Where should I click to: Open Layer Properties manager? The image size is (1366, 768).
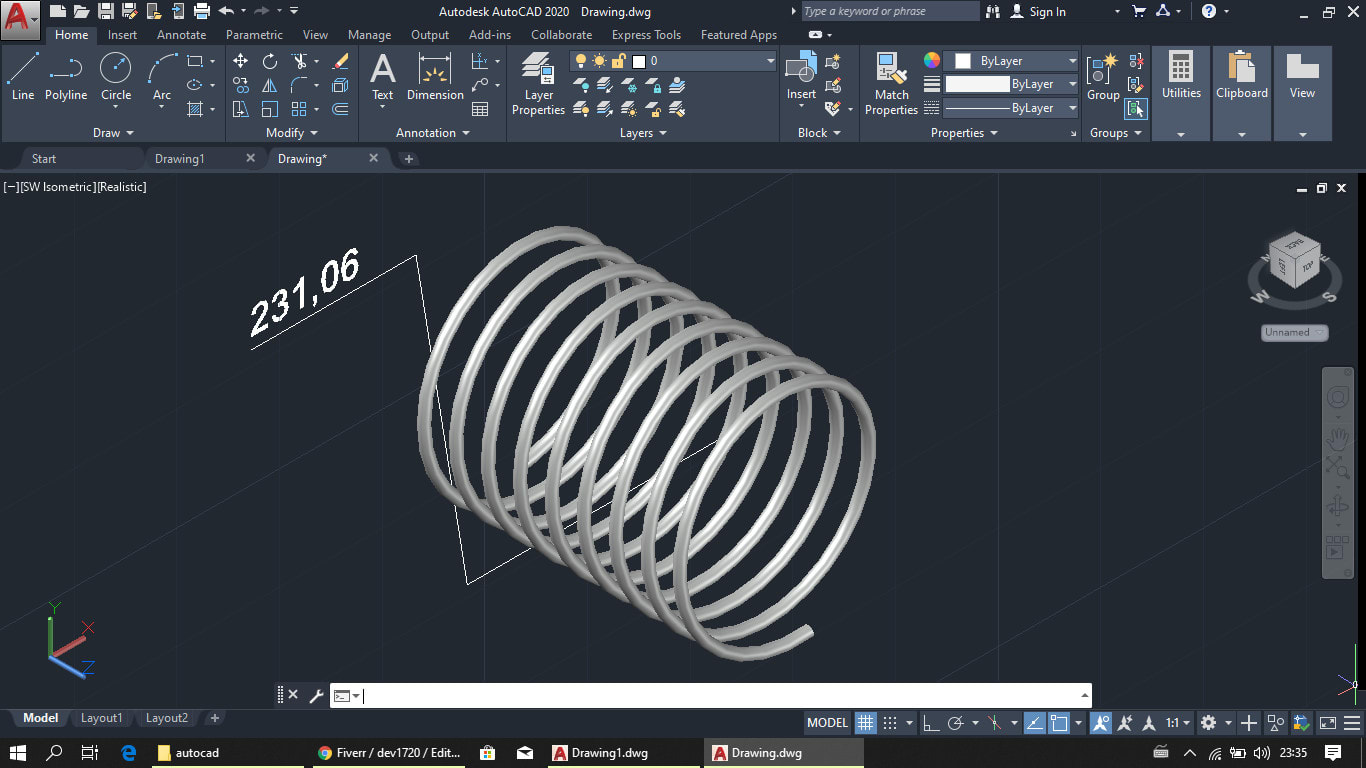click(538, 84)
